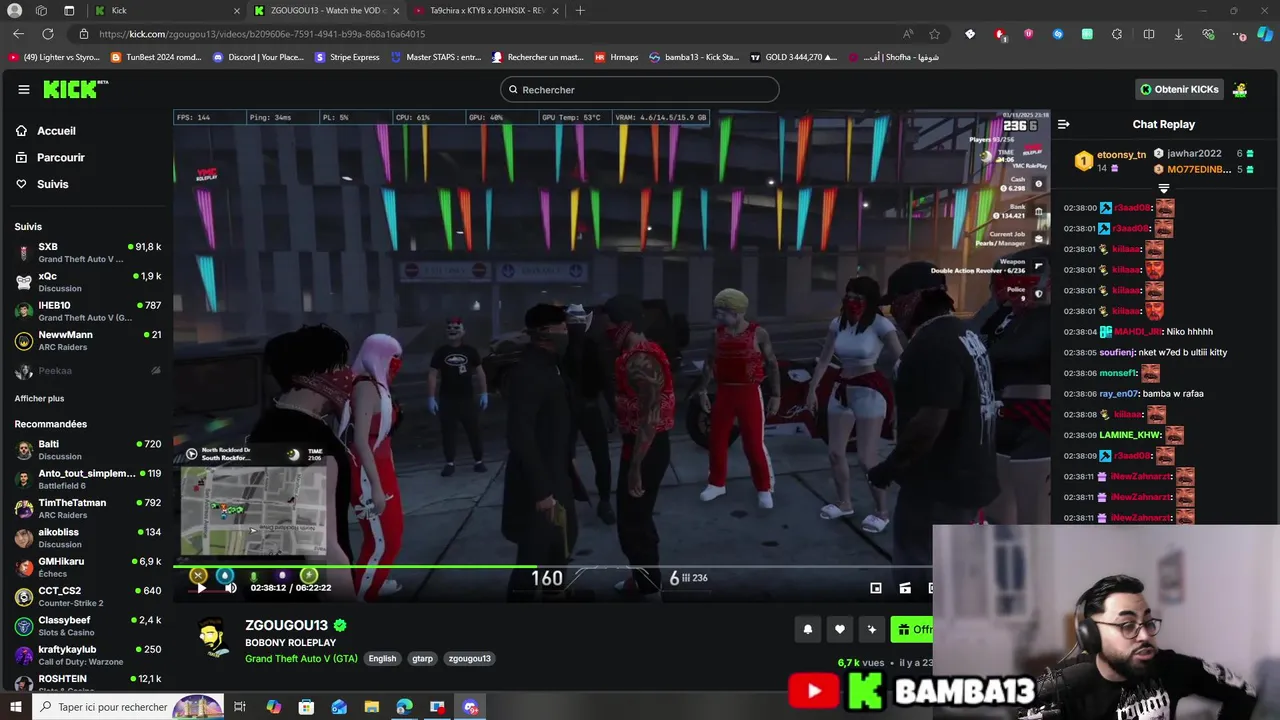Screen dimensions: 1280x720
Task: Mute the video volume
Action: 230,588
